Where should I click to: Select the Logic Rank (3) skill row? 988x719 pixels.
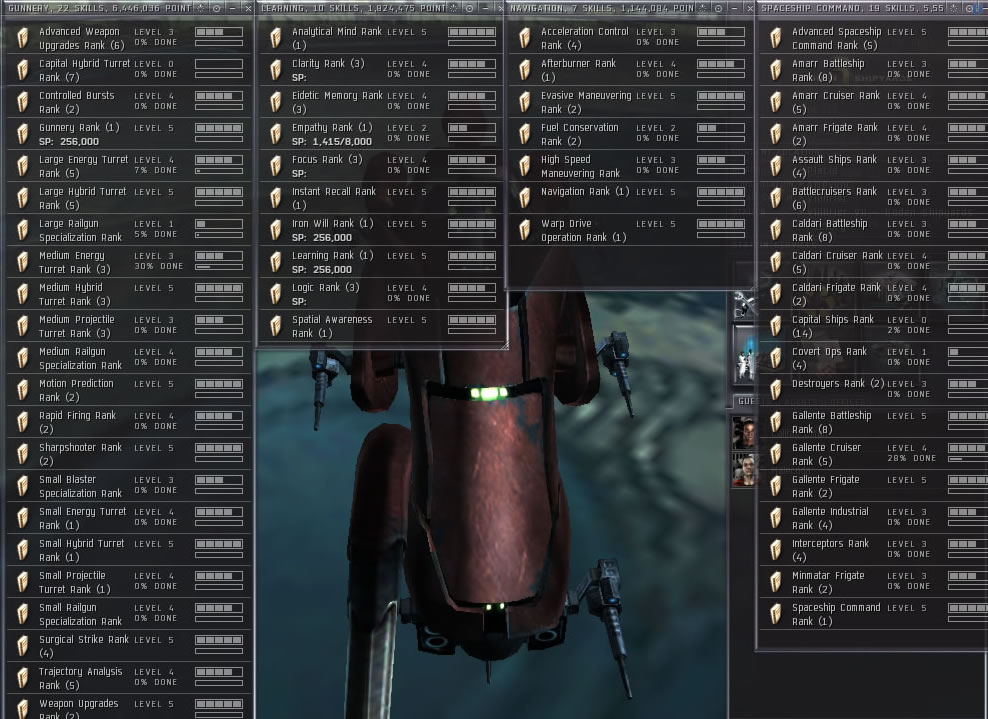[x=381, y=294]
